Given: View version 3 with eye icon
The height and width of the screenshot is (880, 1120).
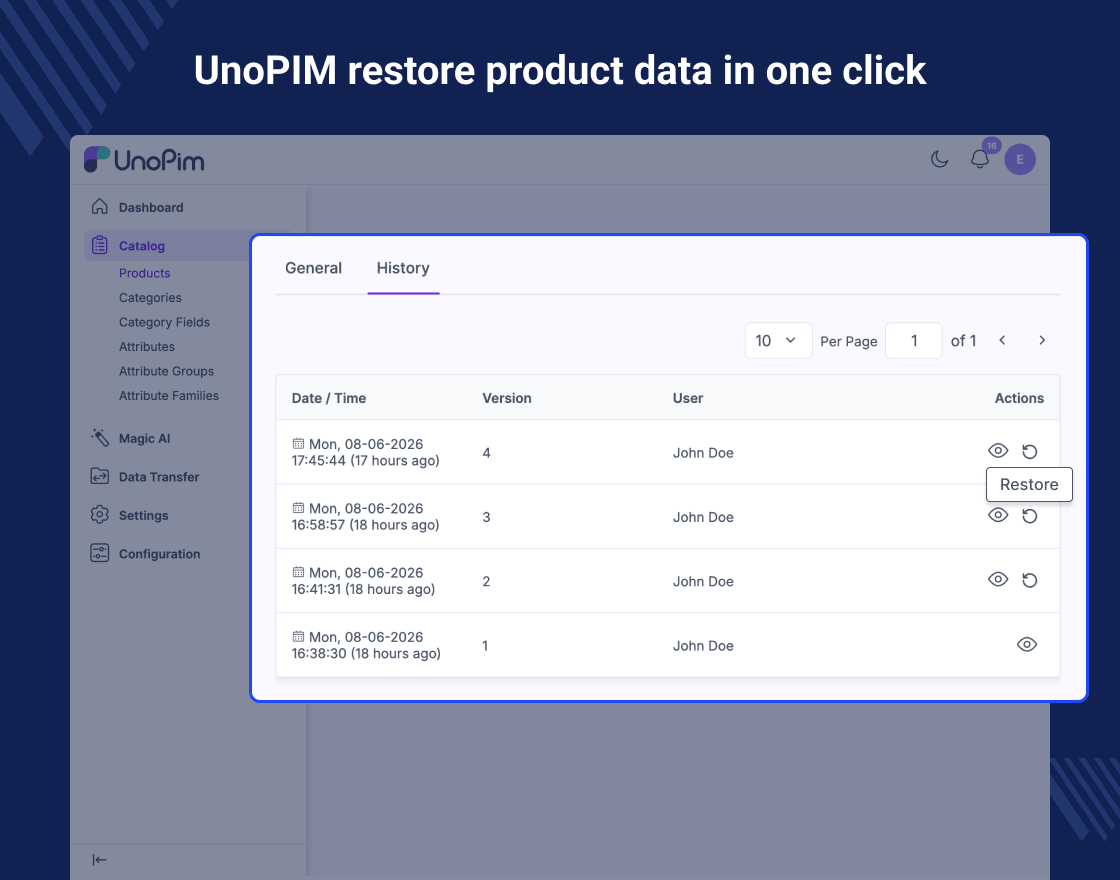Looking at the screenshot, I should pos(998,515).
